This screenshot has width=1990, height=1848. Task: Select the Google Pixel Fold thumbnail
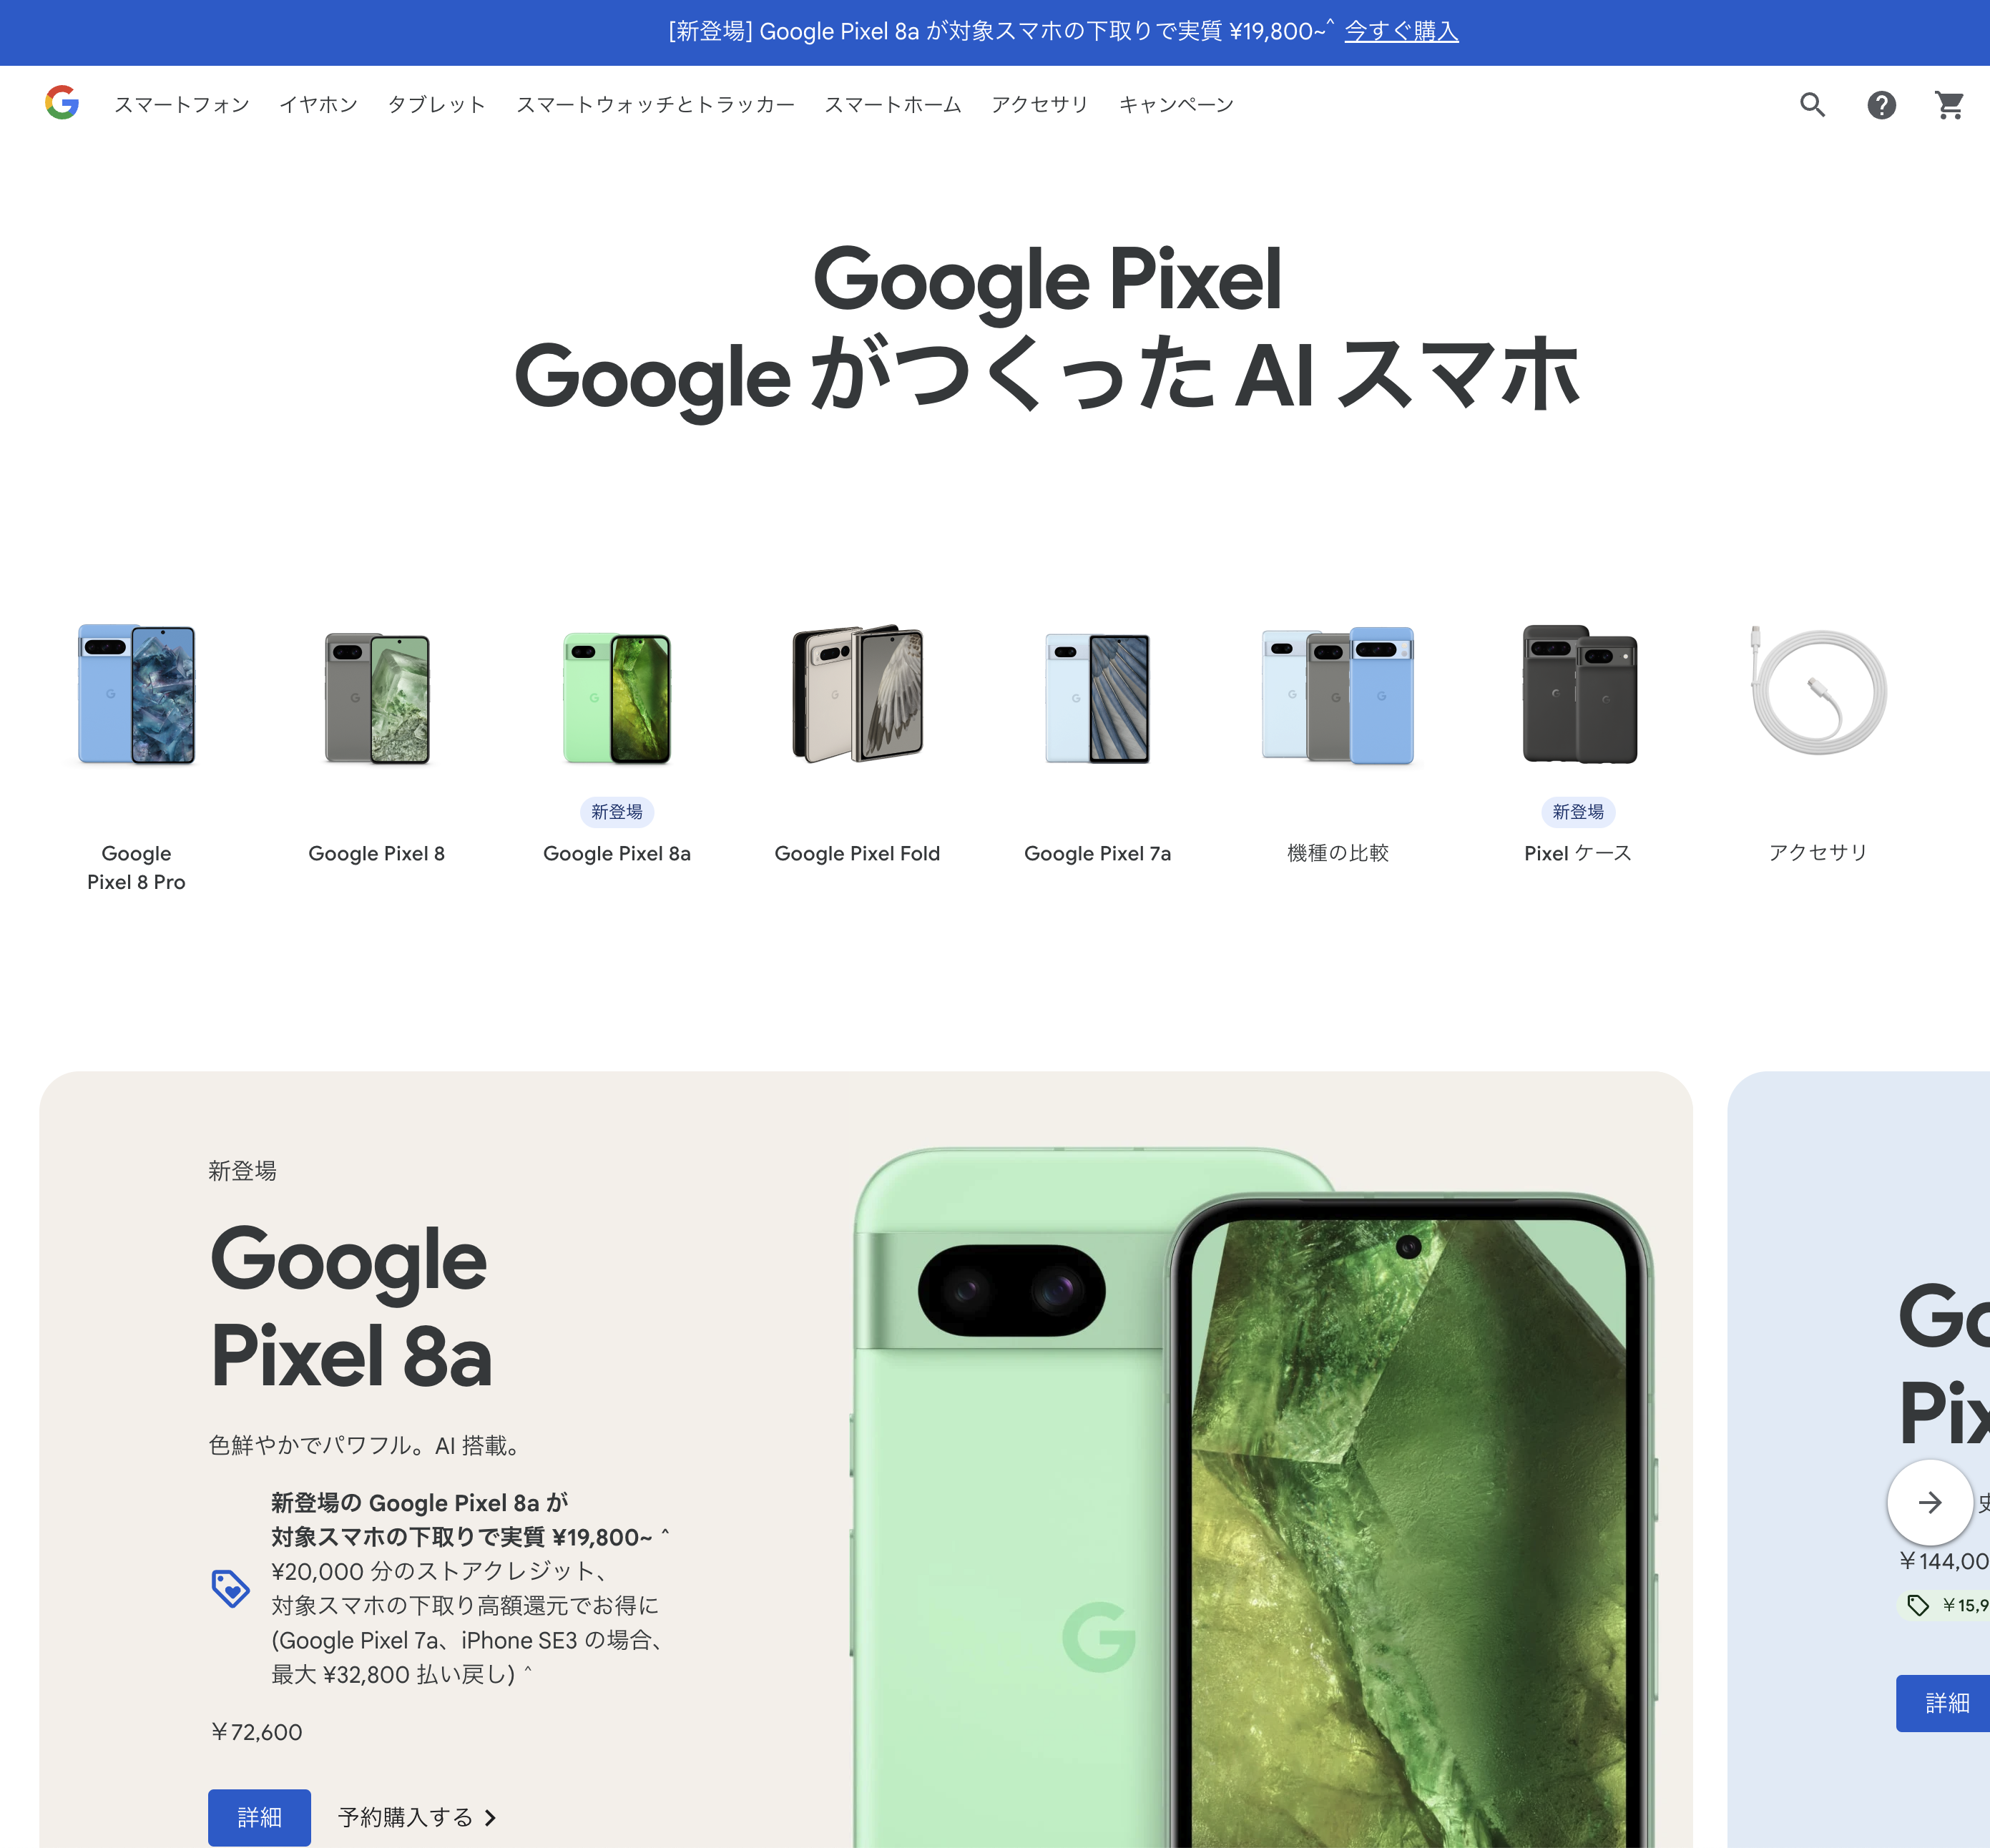[x=858, y=694]
